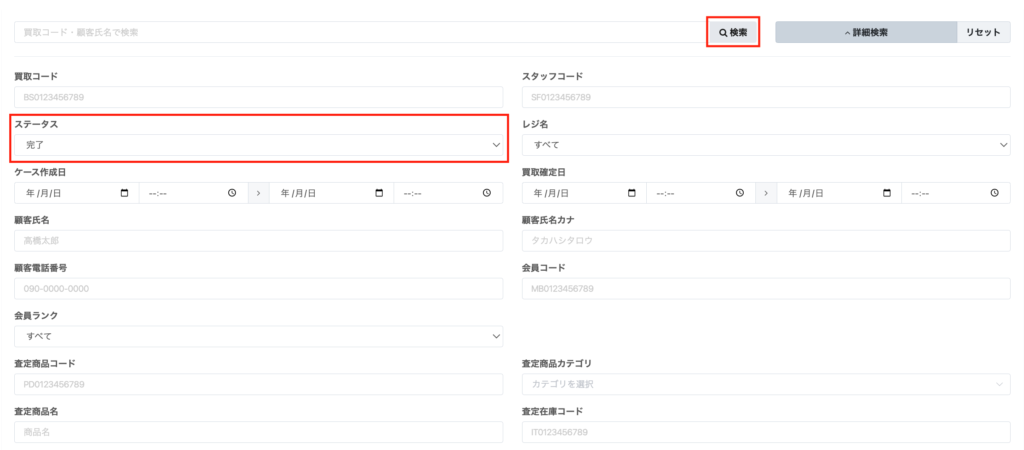Click the 査定在庫コード input field

[x=766, y=432]
